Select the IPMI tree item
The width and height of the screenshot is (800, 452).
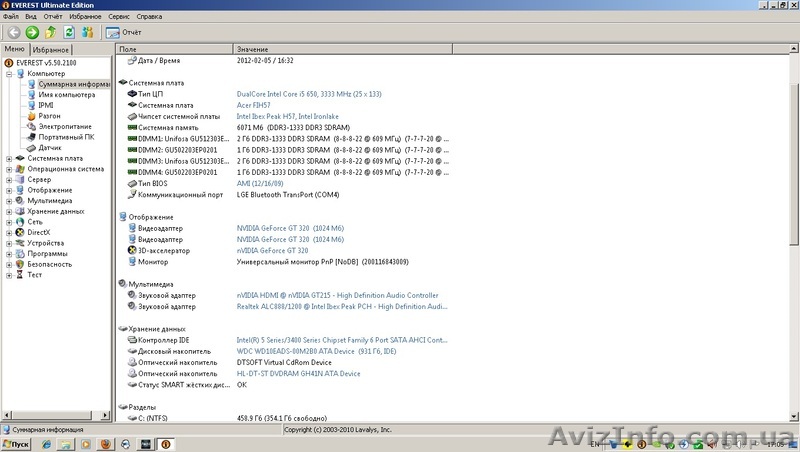coord(45,105)
